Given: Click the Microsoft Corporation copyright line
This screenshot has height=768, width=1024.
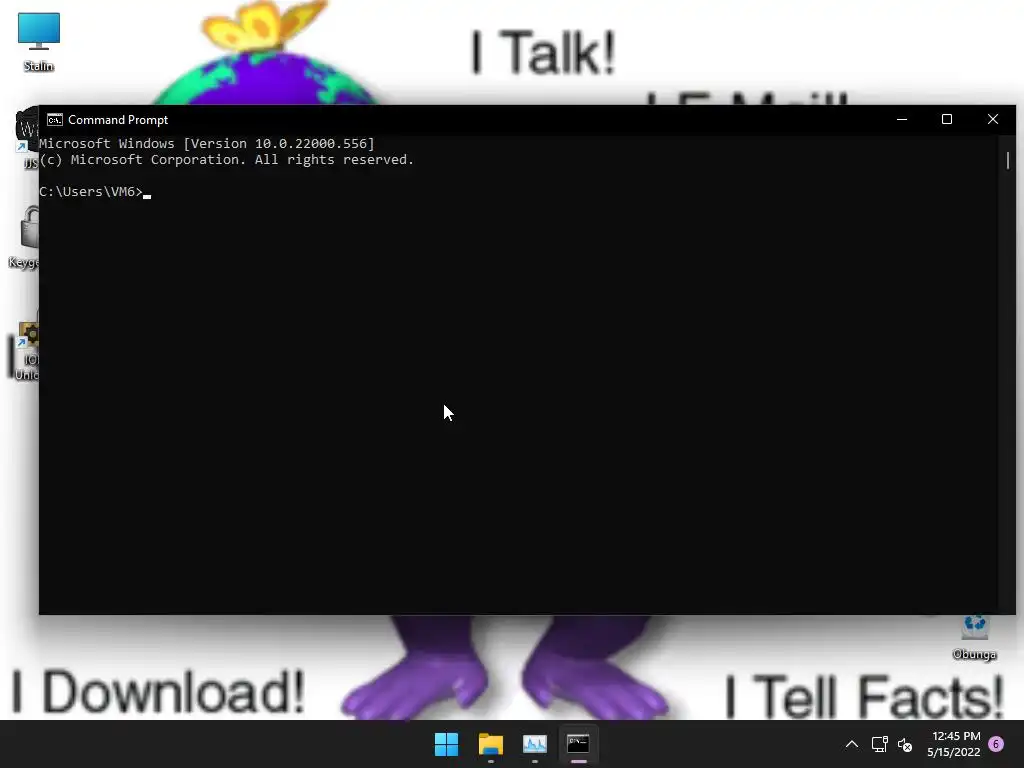Looking at the screenshot, I should coord(227,160).
